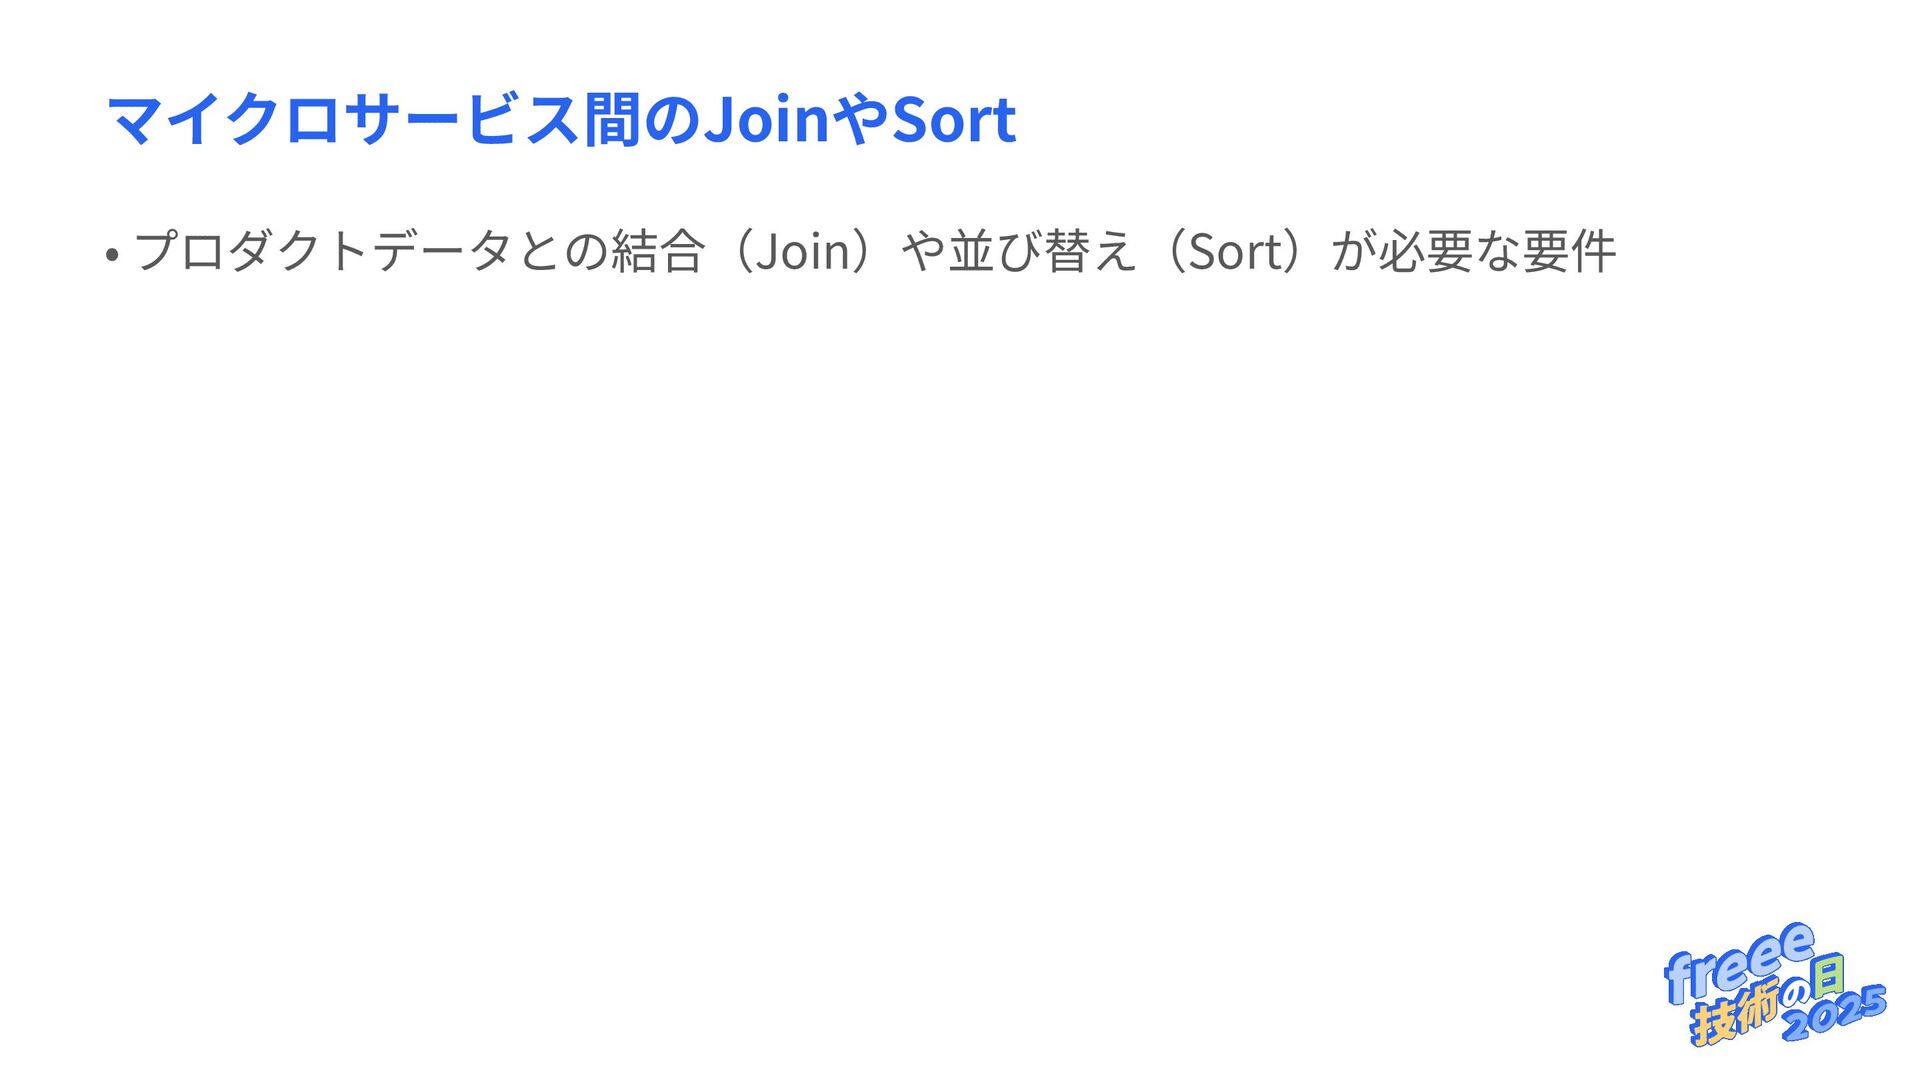
Task: Click the bullet point dot before プロダクトデータ
Action: coord(112,255)
